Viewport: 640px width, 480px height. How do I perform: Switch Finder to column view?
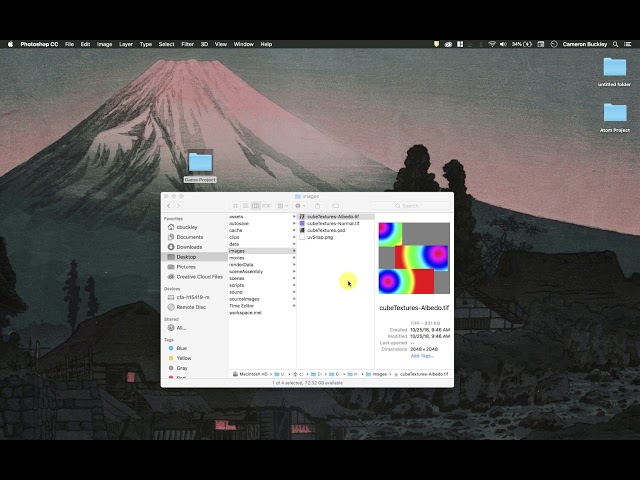tap(256, 206)
